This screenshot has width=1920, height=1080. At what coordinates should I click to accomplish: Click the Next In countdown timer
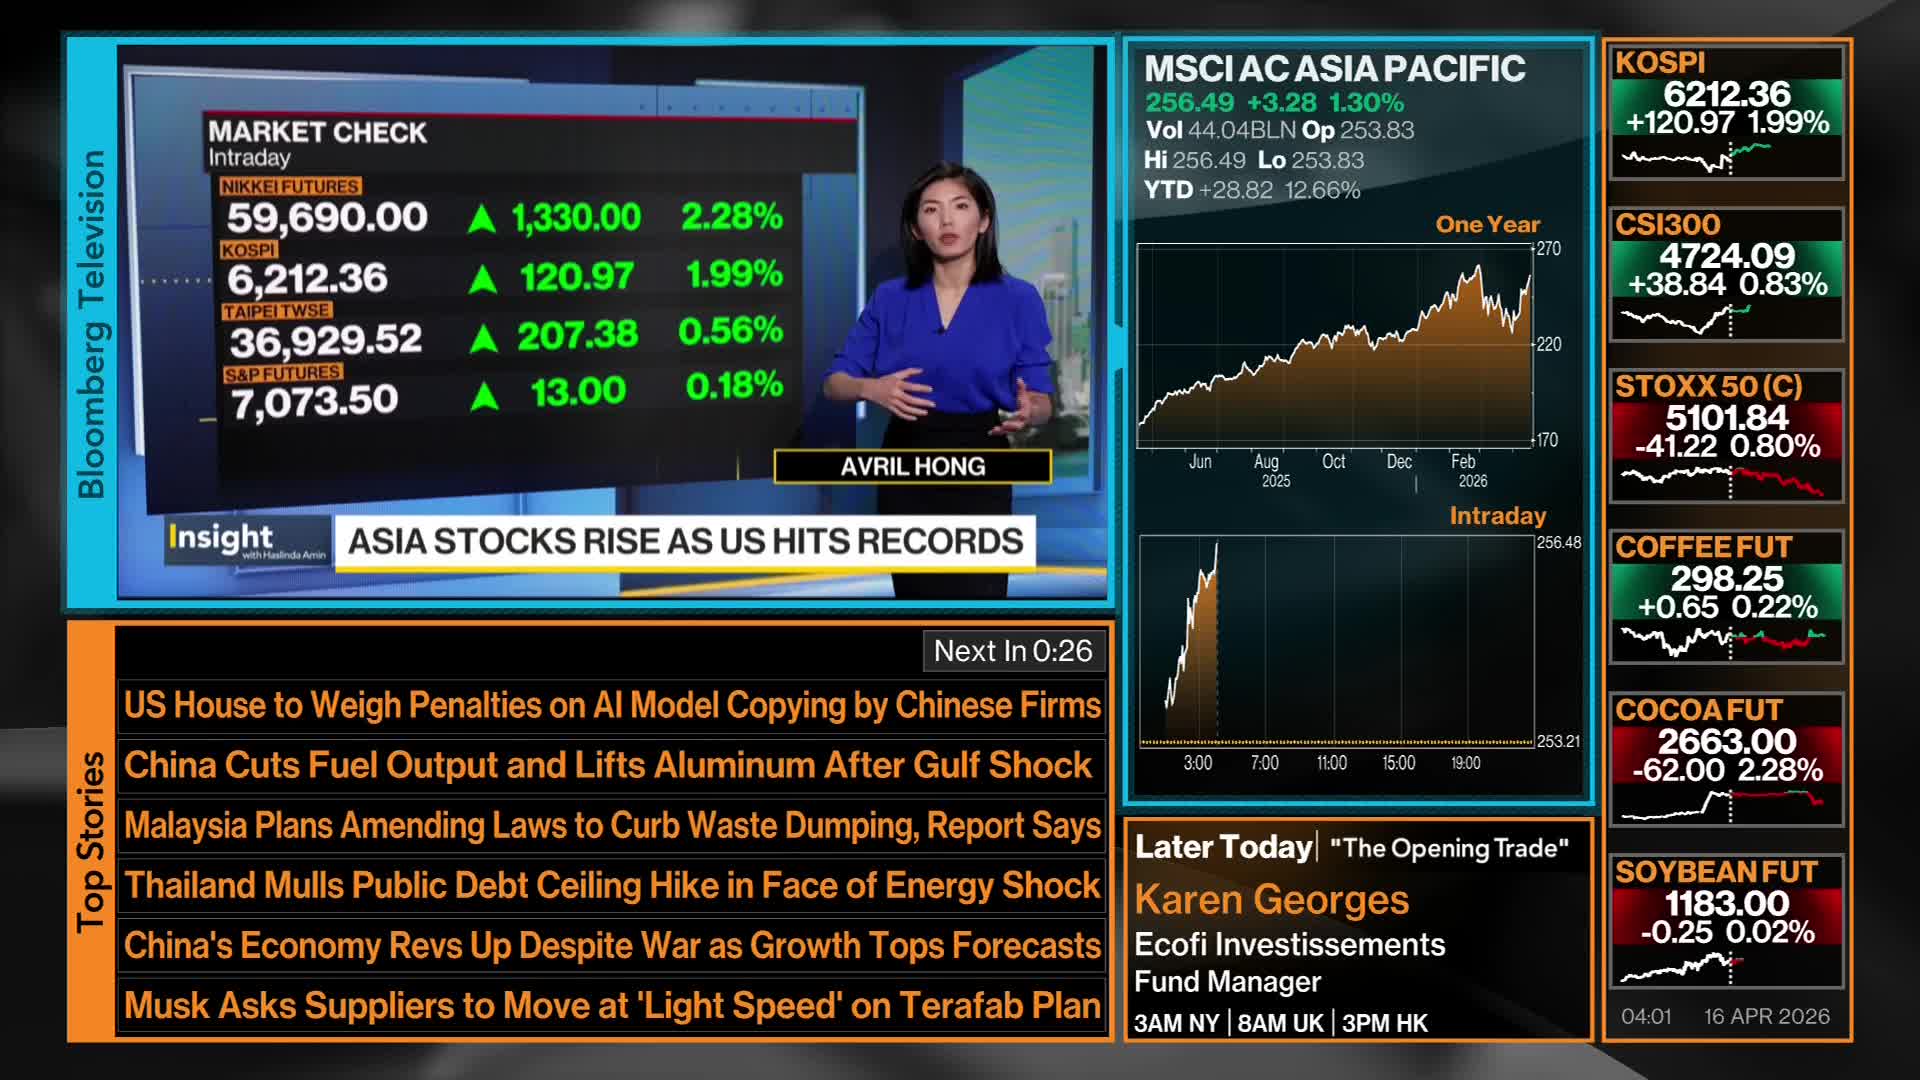click(1012, 651)
